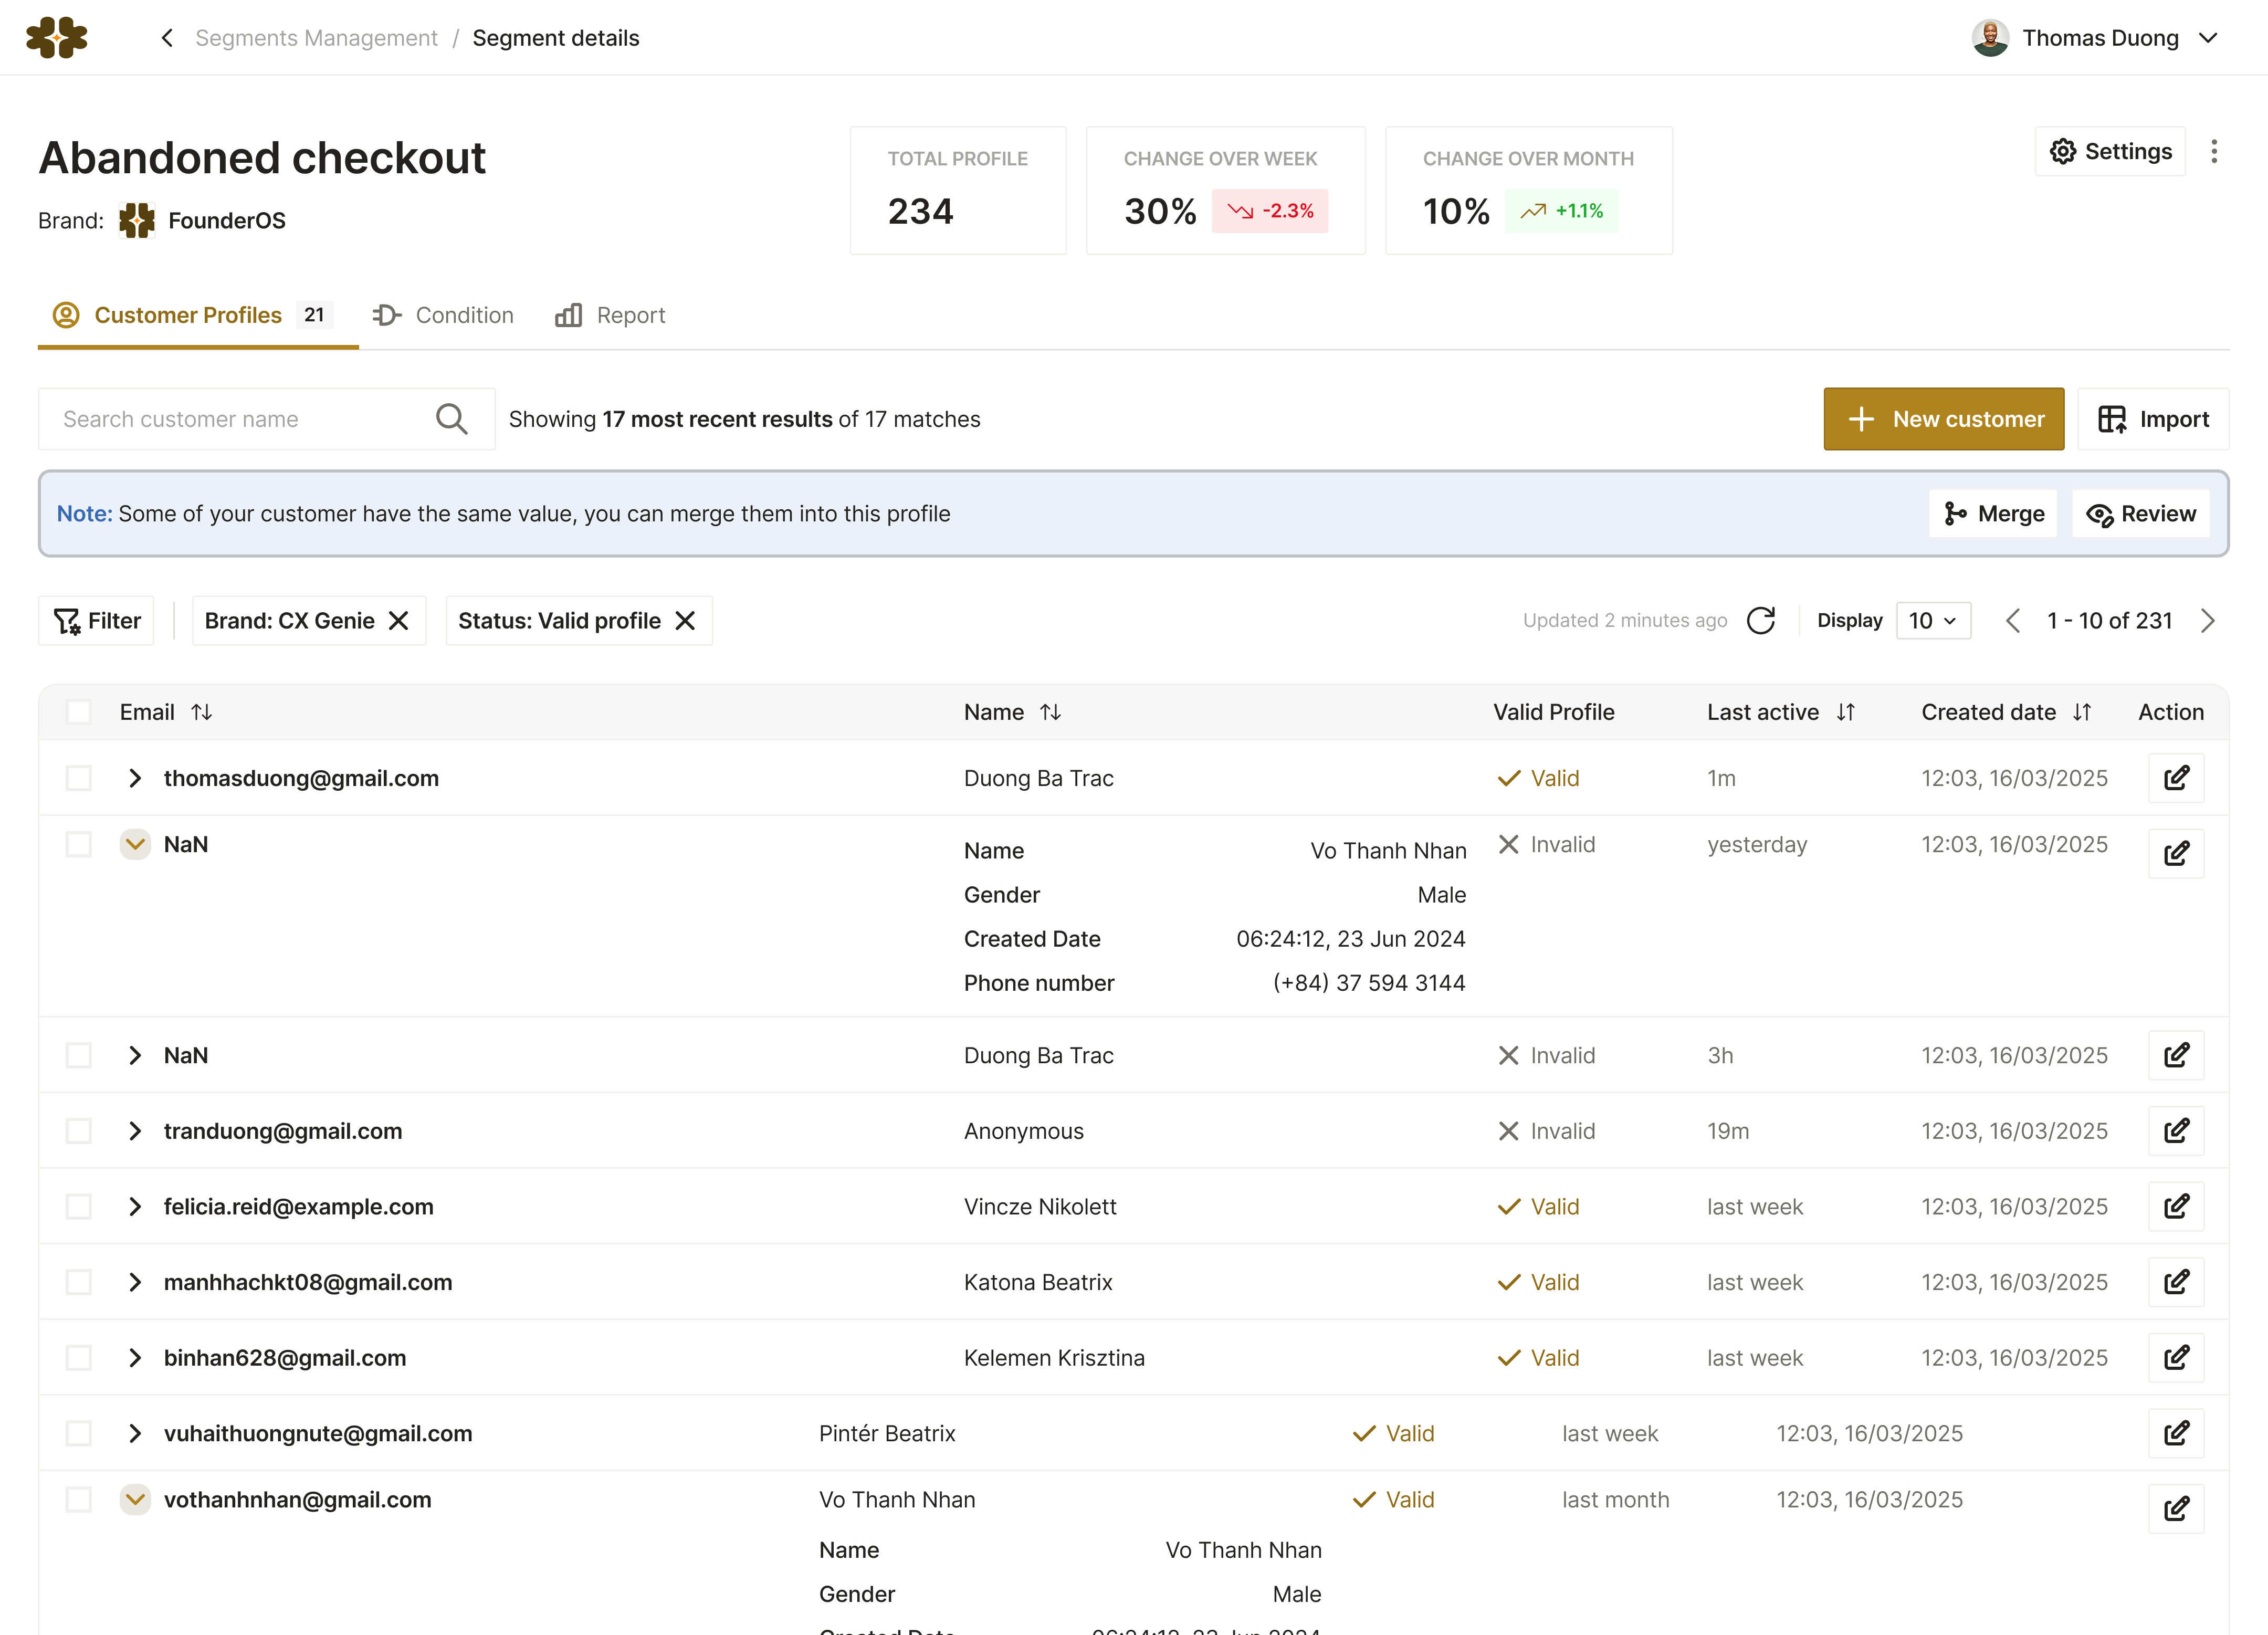Collapse the vothanhnhan@gmail.com row details

click(x=135, y=1499)
